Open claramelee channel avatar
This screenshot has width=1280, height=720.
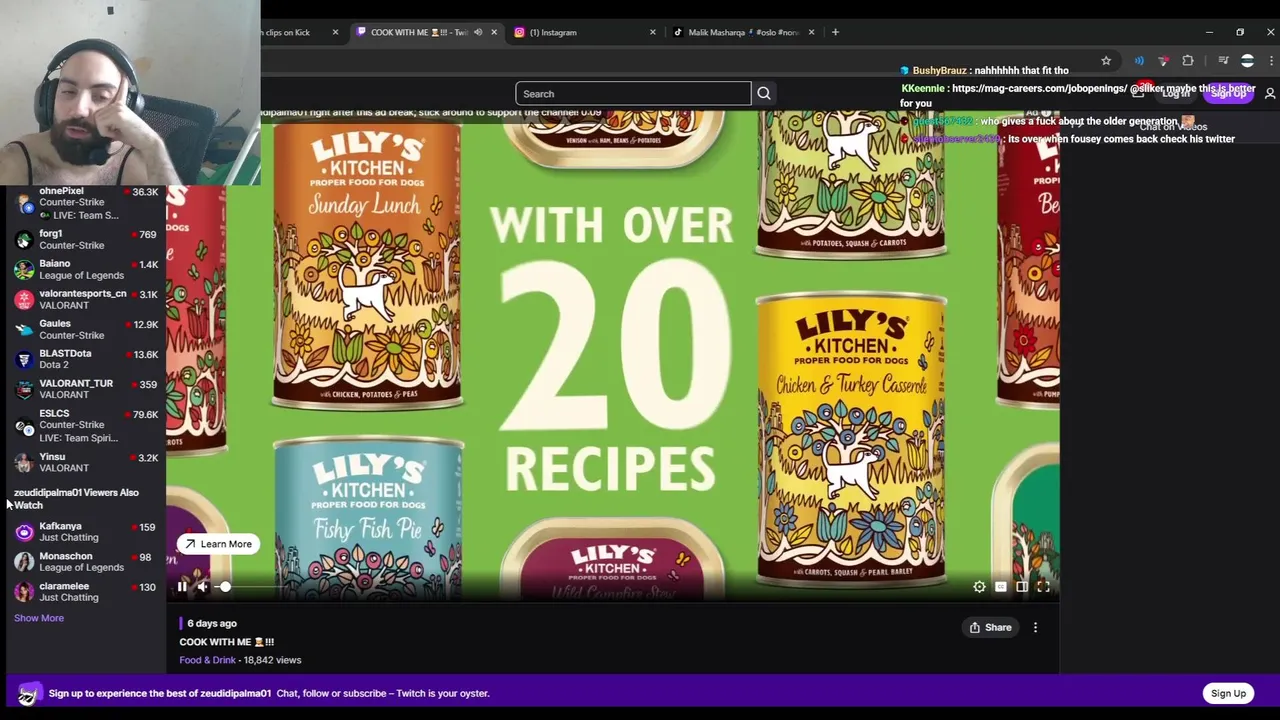pos(24,592)
